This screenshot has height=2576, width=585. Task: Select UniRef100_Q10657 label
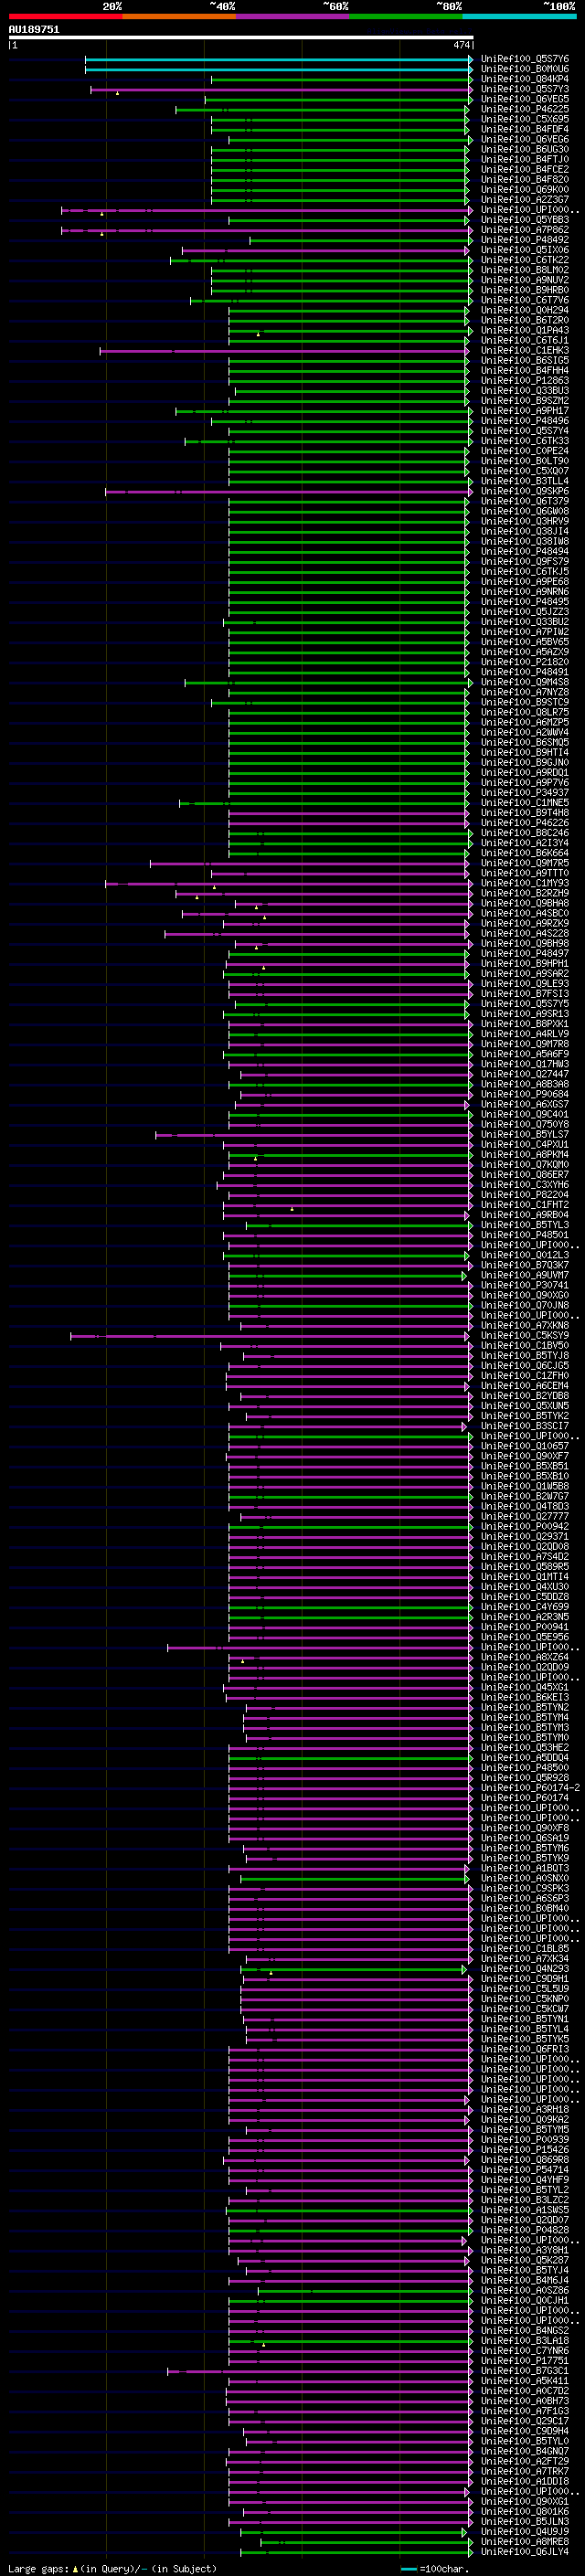(x=525, y=1446)
